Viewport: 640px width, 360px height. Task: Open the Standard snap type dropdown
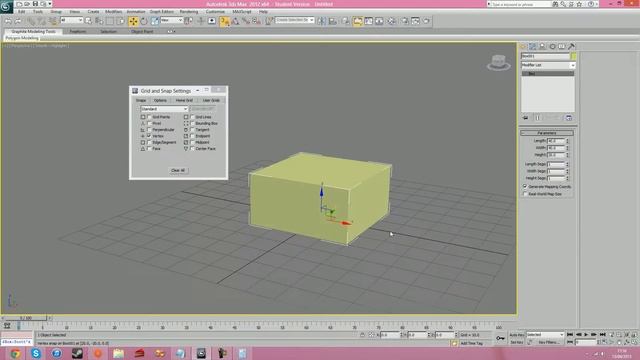(x=164, y=109)
